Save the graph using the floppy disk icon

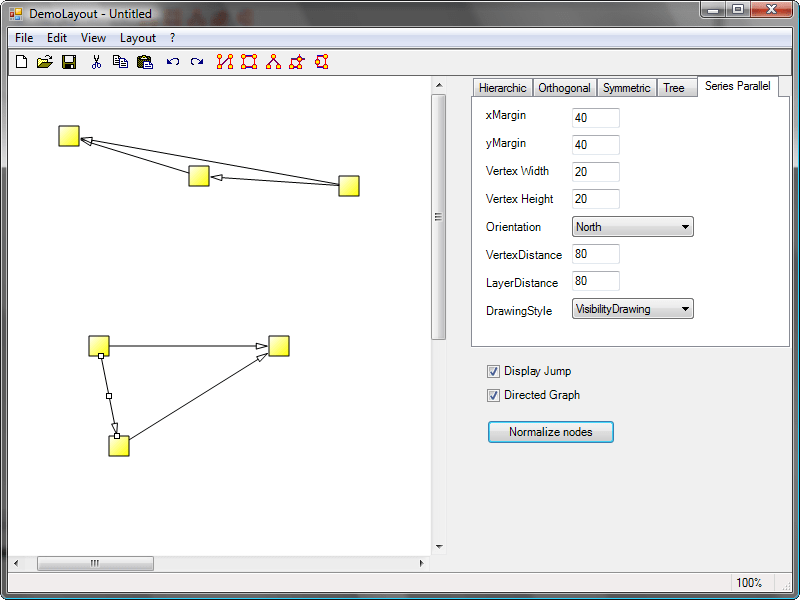[x=69, y=62]
